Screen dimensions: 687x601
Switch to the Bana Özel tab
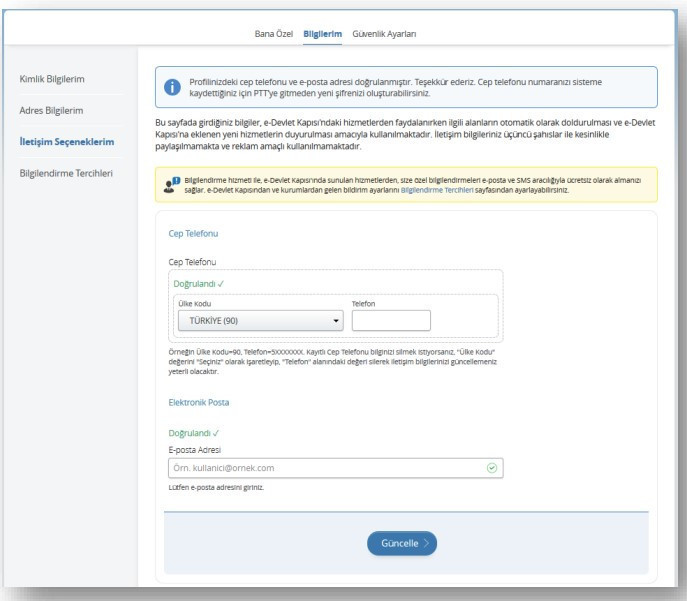point(275,35)
